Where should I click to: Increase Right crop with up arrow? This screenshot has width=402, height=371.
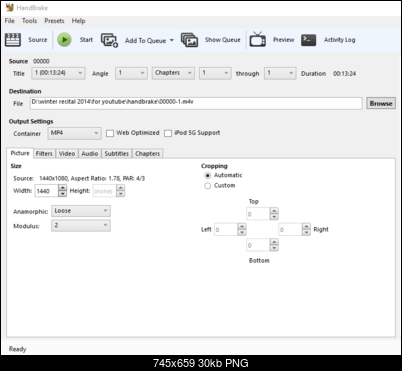306,227
